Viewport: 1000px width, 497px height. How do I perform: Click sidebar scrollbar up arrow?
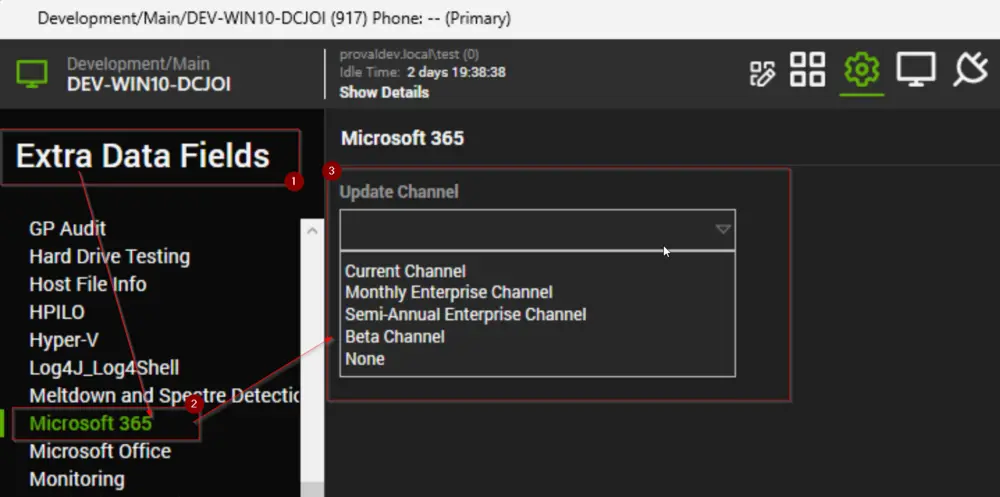coord(312,231)
